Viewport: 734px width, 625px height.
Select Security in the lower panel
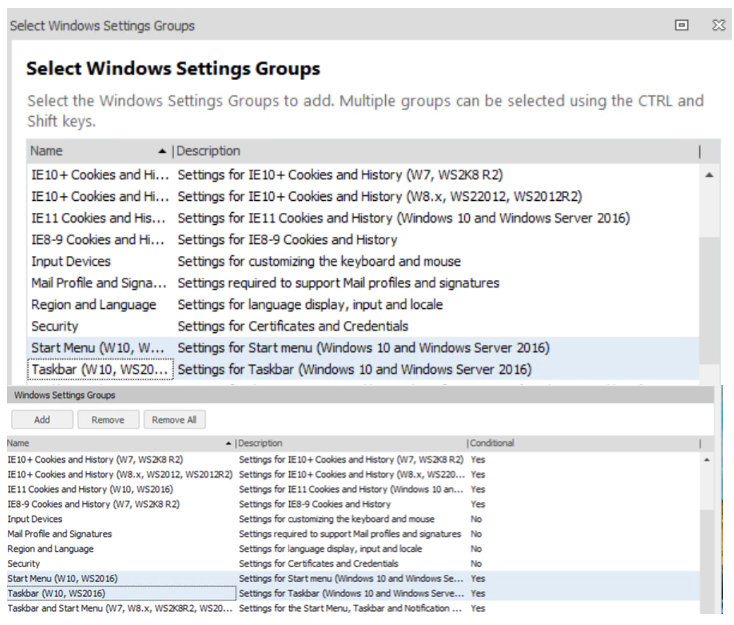point(353,564)
